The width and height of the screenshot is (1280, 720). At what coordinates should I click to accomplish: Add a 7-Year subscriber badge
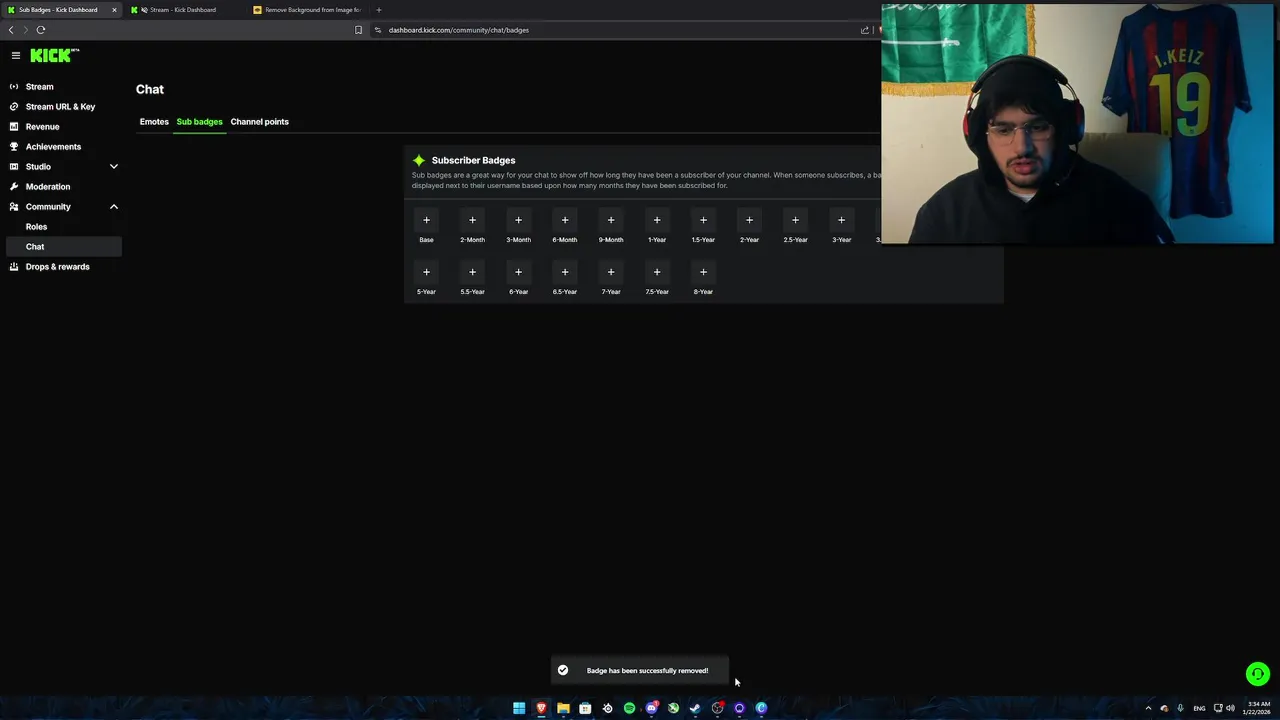pos(611,272)
